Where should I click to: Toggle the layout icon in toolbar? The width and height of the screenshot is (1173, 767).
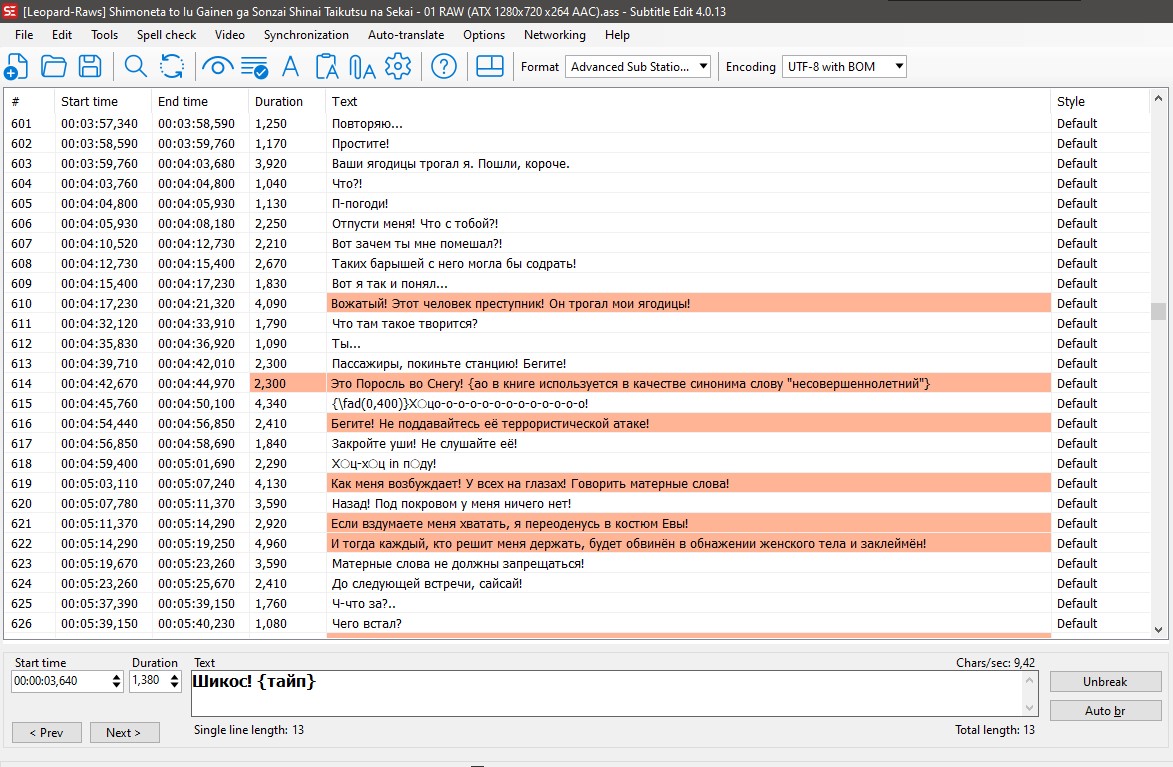[x=489, y=67]
